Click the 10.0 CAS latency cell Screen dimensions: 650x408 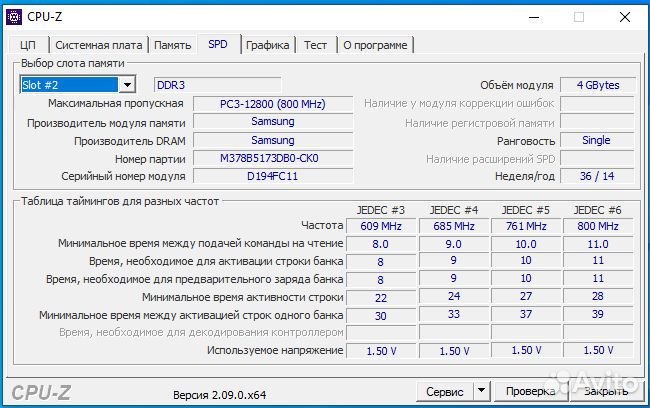(526, 244)
